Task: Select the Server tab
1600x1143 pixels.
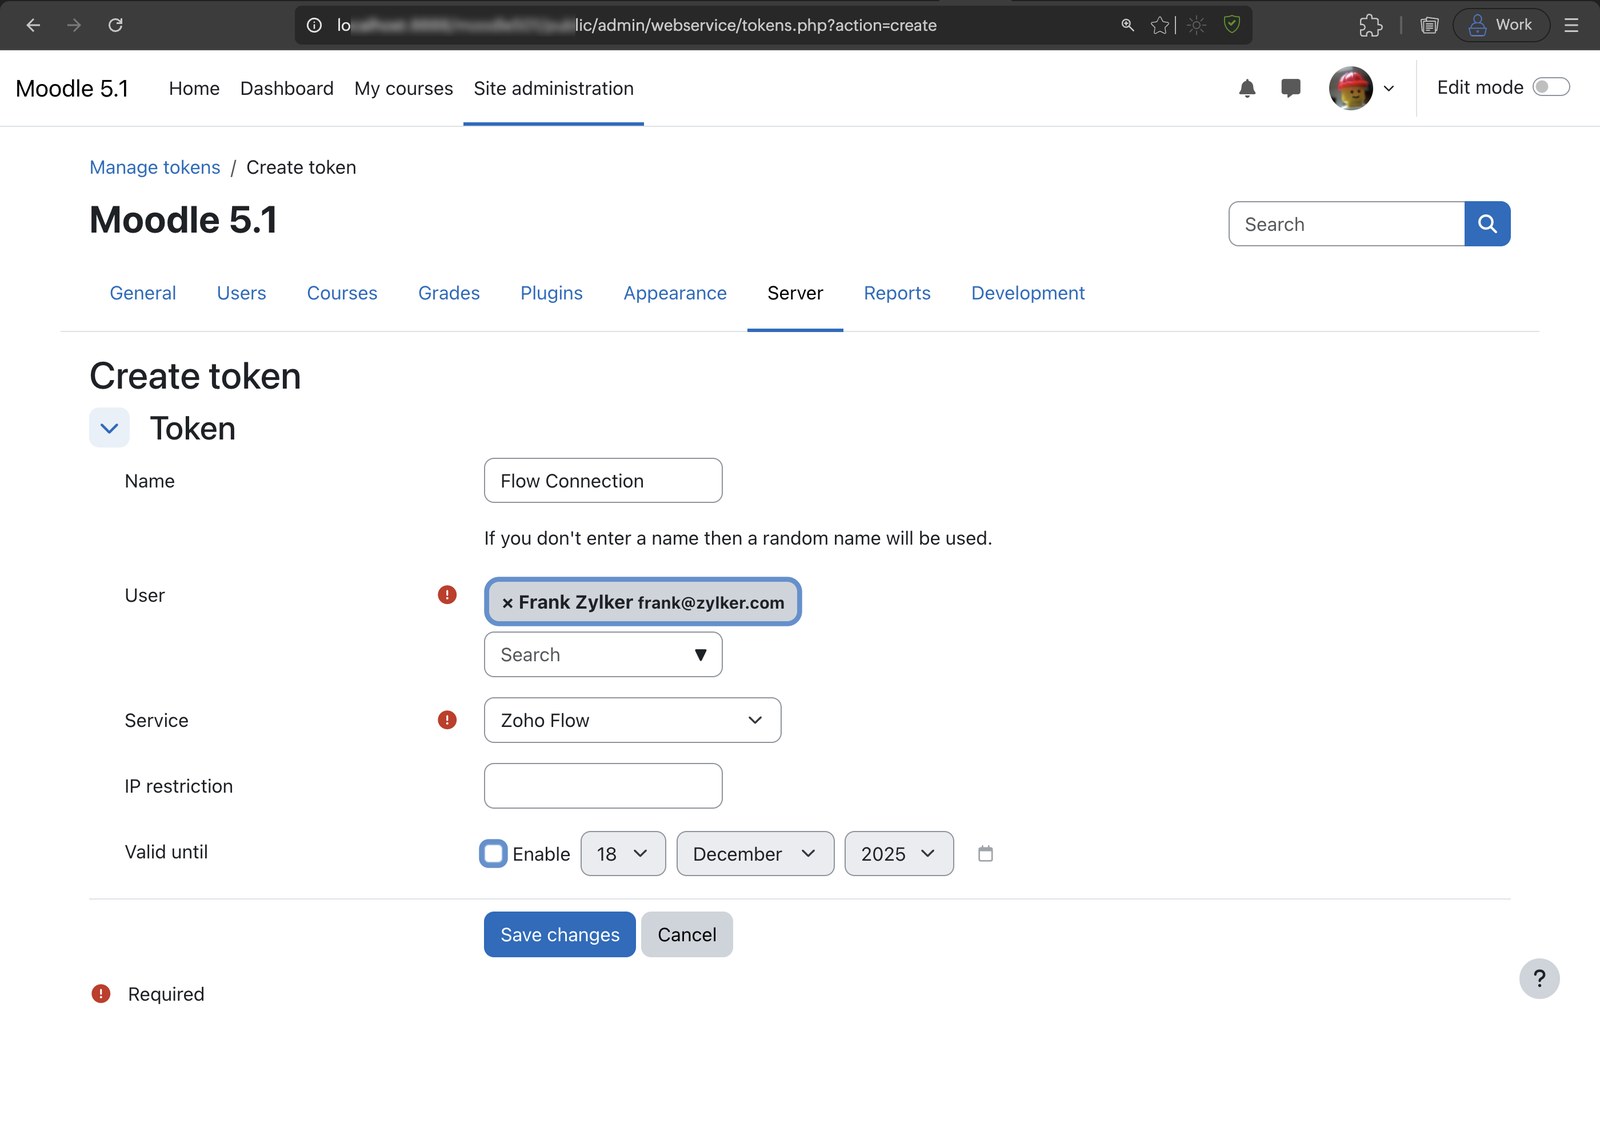Action: coord(795,293)
